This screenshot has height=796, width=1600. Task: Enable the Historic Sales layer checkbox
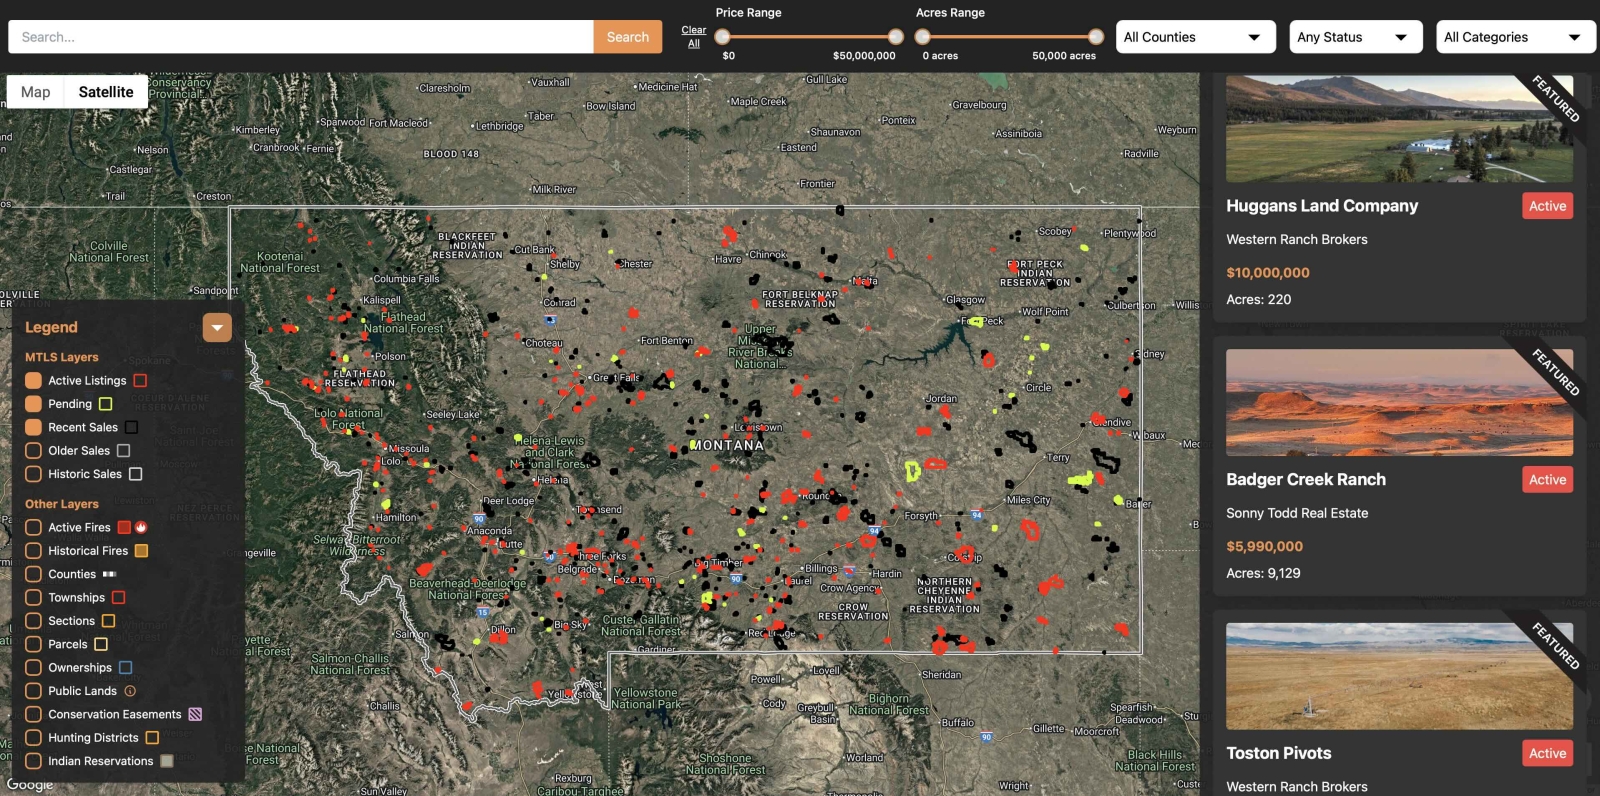pyautogui.click(x=33, y=474)
